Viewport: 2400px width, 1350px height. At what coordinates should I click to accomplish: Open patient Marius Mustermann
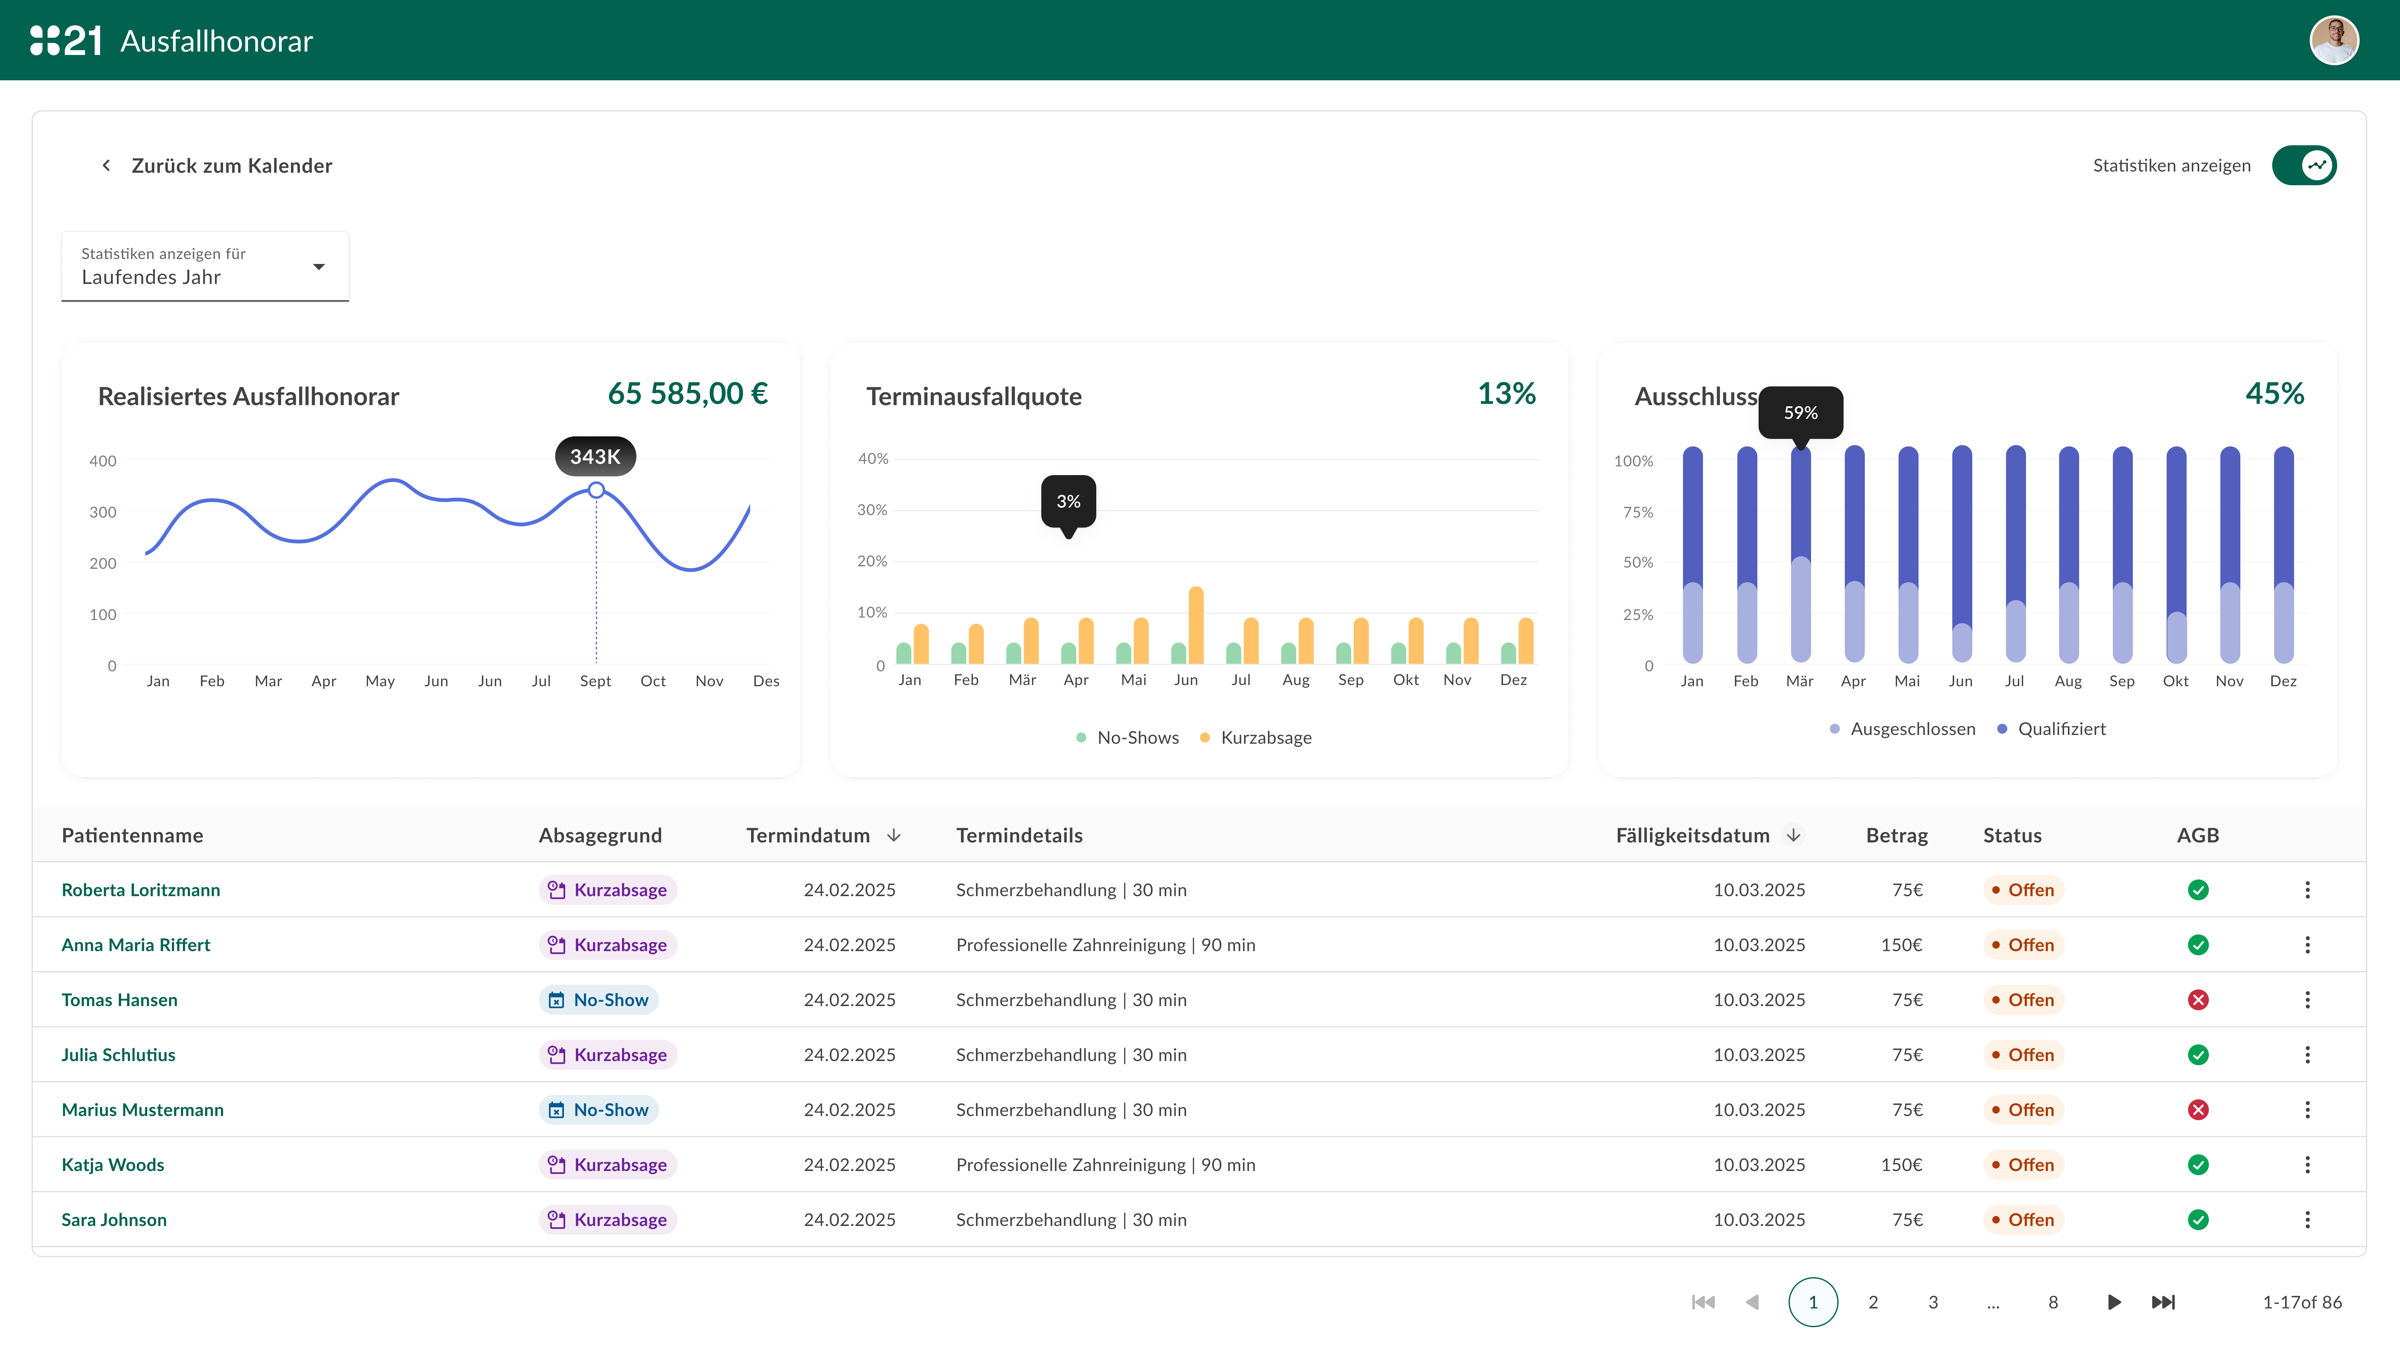[x=143, y=1110]
